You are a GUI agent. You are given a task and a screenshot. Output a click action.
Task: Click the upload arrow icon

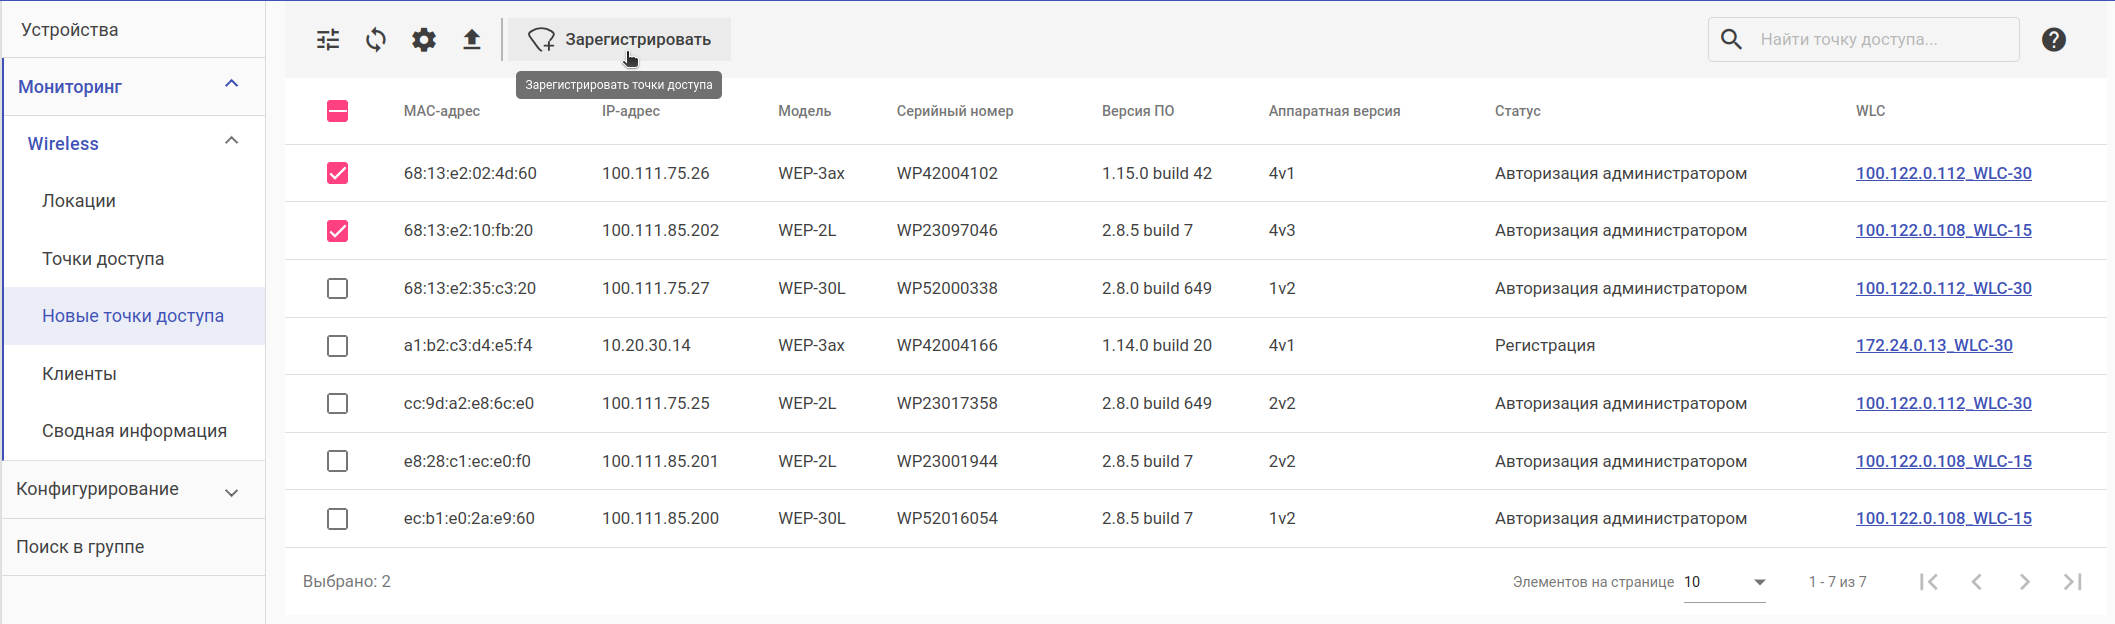tap(472, 40)
